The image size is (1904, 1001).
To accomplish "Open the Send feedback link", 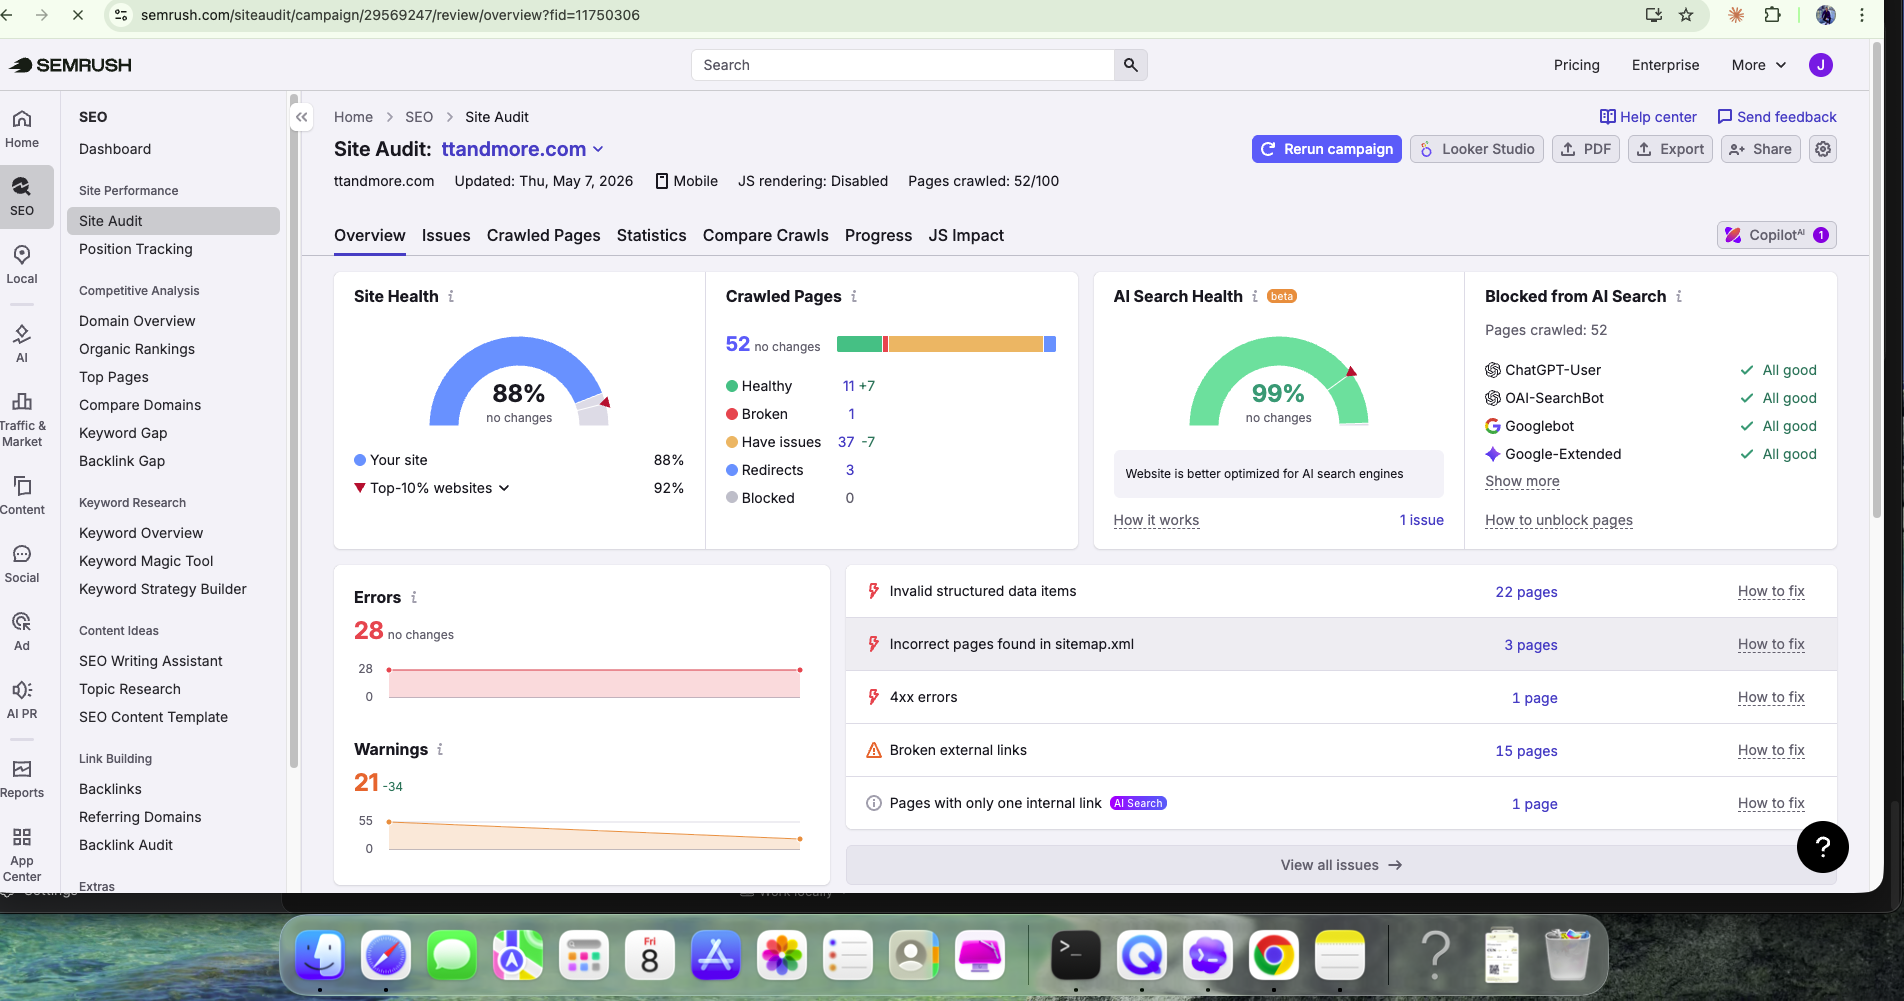I will tap(1777, 117).
